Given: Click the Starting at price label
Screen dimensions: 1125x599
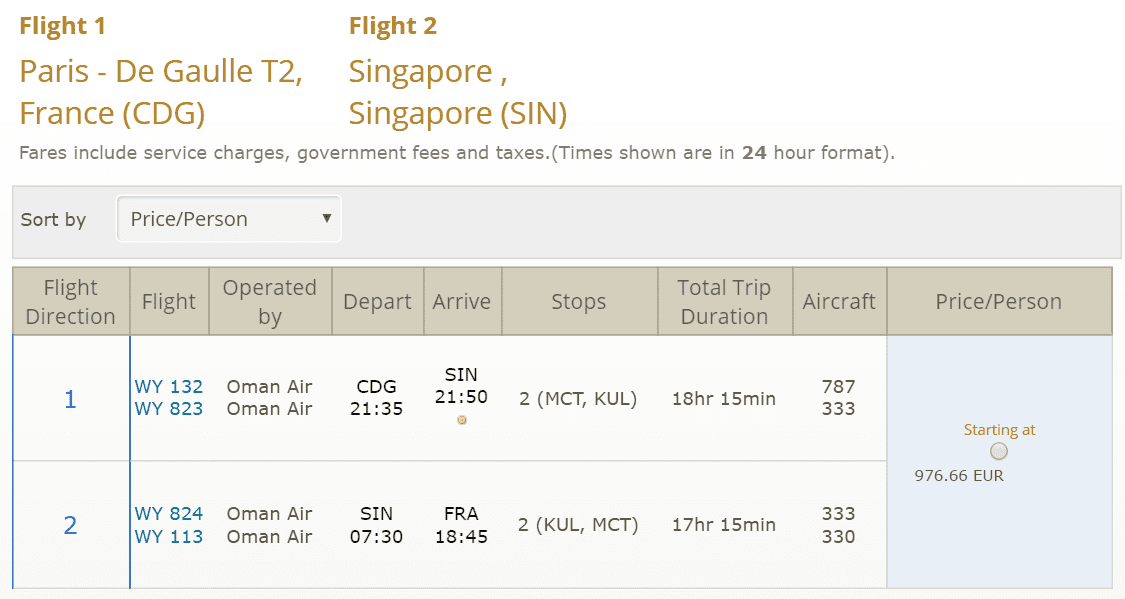Looking at the screenshot, I should 999,430.
